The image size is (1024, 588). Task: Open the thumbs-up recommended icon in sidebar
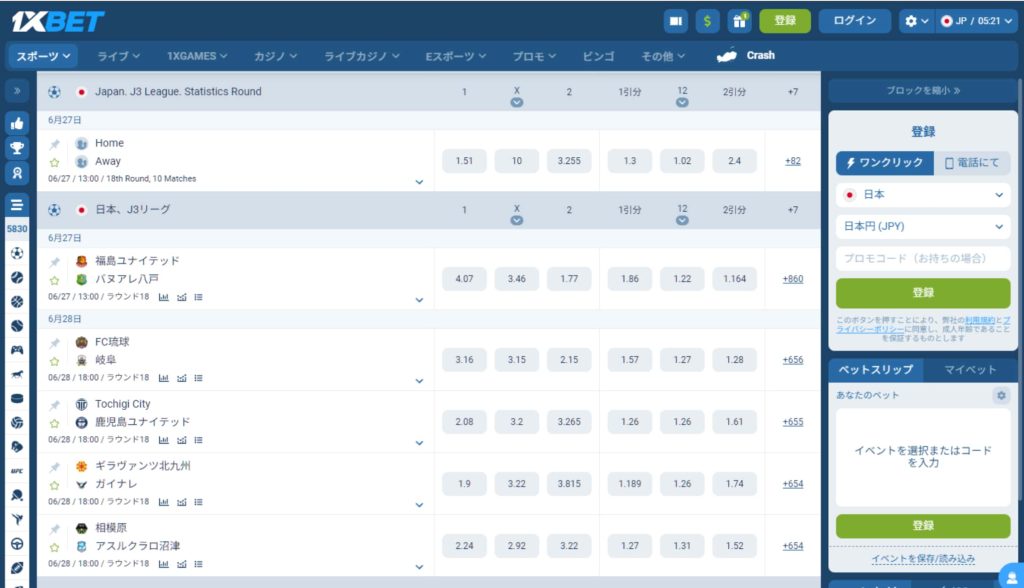[17, 123]
